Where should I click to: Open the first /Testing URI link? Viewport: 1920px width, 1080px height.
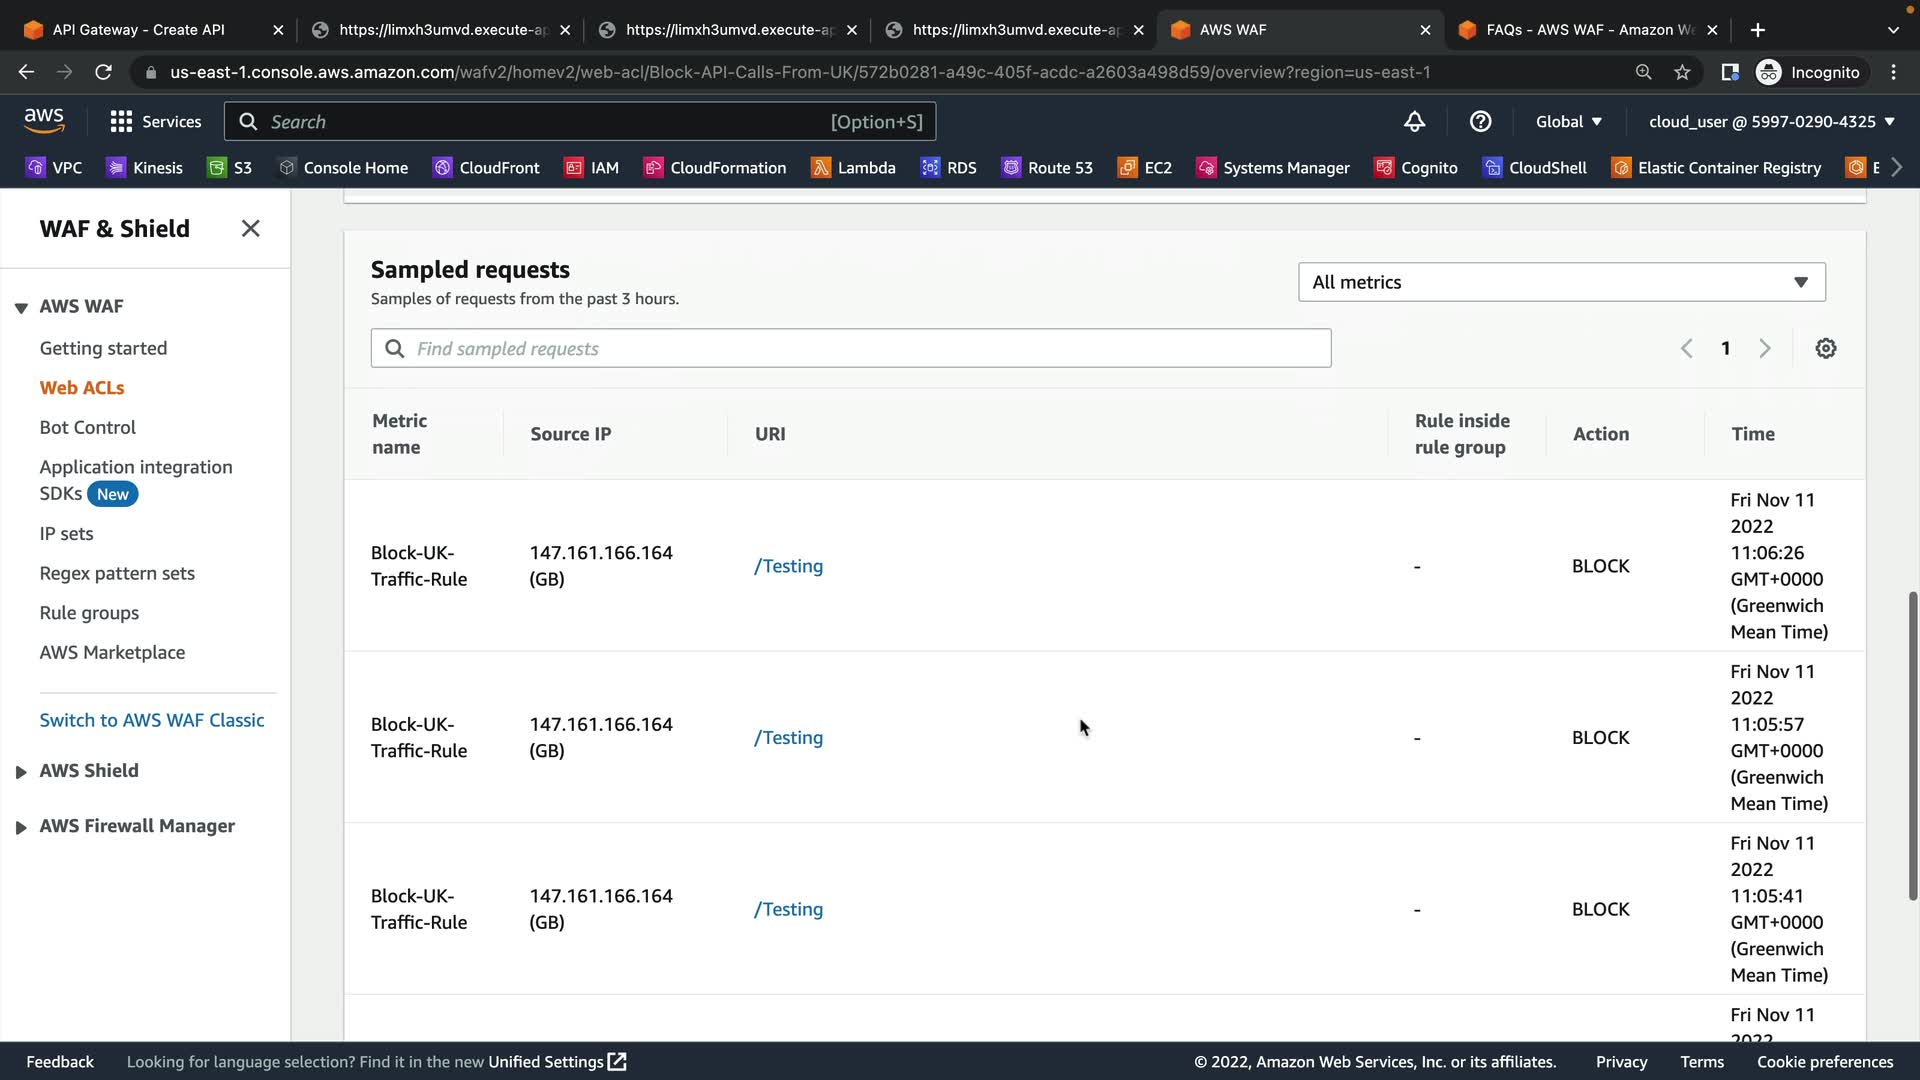pyautogui.click(x=788, y=566)
